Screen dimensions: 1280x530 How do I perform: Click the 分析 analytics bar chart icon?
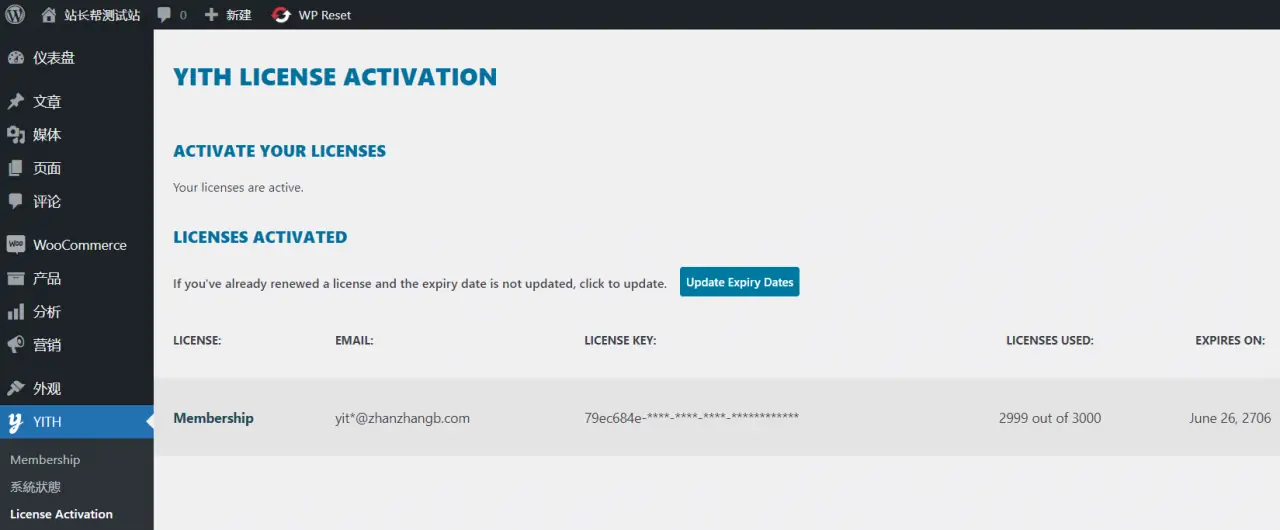[16, 312]
